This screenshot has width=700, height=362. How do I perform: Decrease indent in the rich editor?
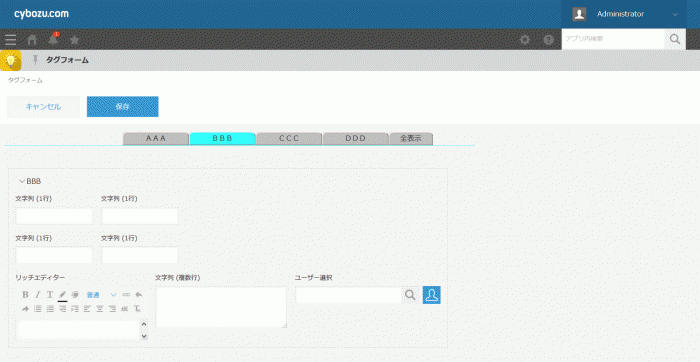[62, 308]
